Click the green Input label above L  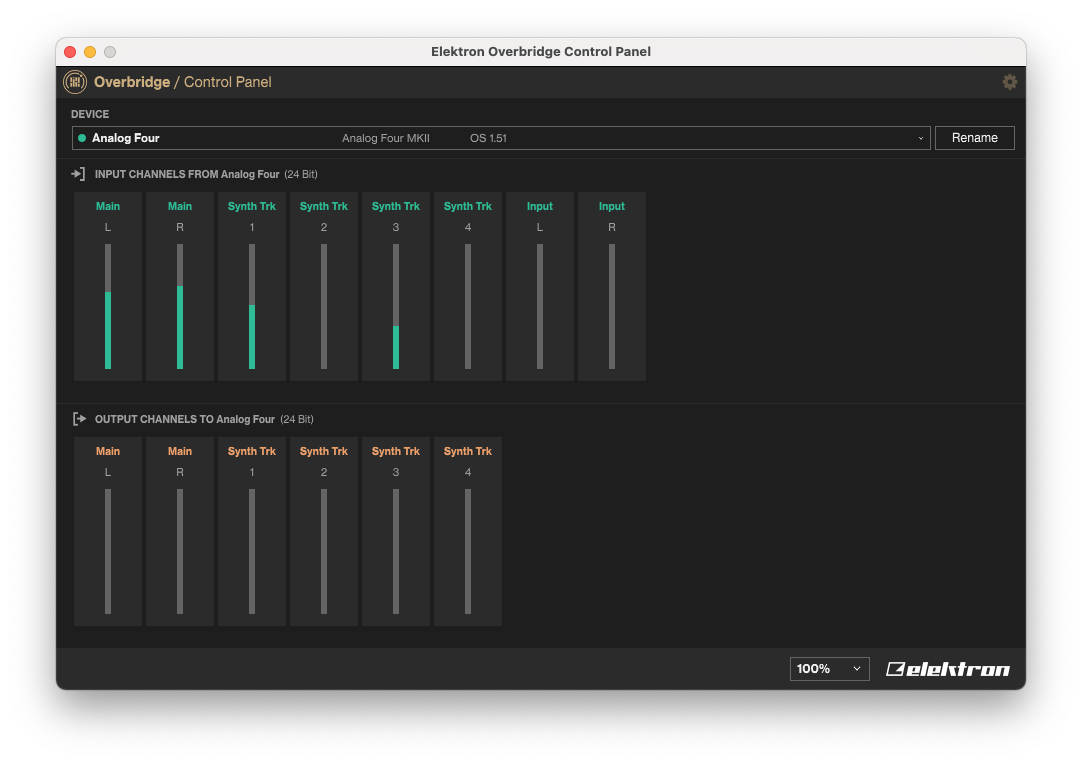coord(540,206)
